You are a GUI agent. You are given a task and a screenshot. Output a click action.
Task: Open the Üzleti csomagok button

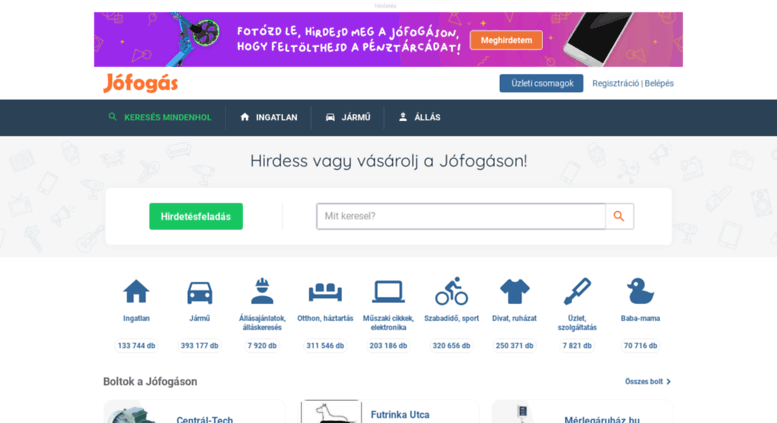541,83
